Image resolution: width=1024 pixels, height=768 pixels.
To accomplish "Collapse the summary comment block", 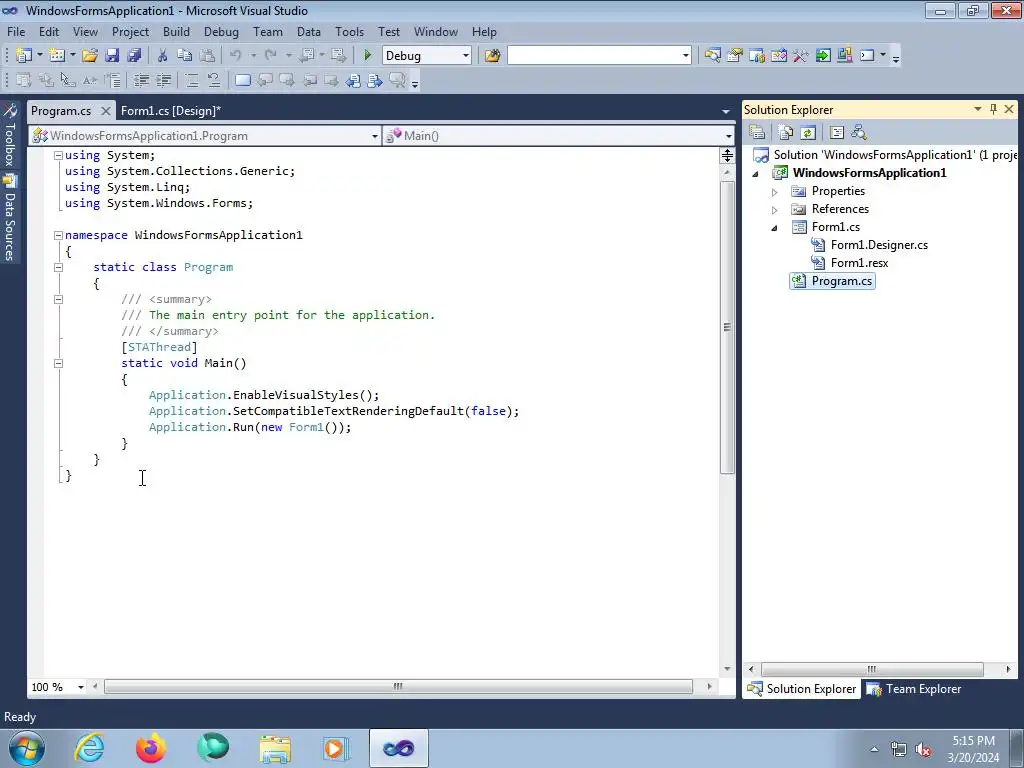I will (58, 299).
